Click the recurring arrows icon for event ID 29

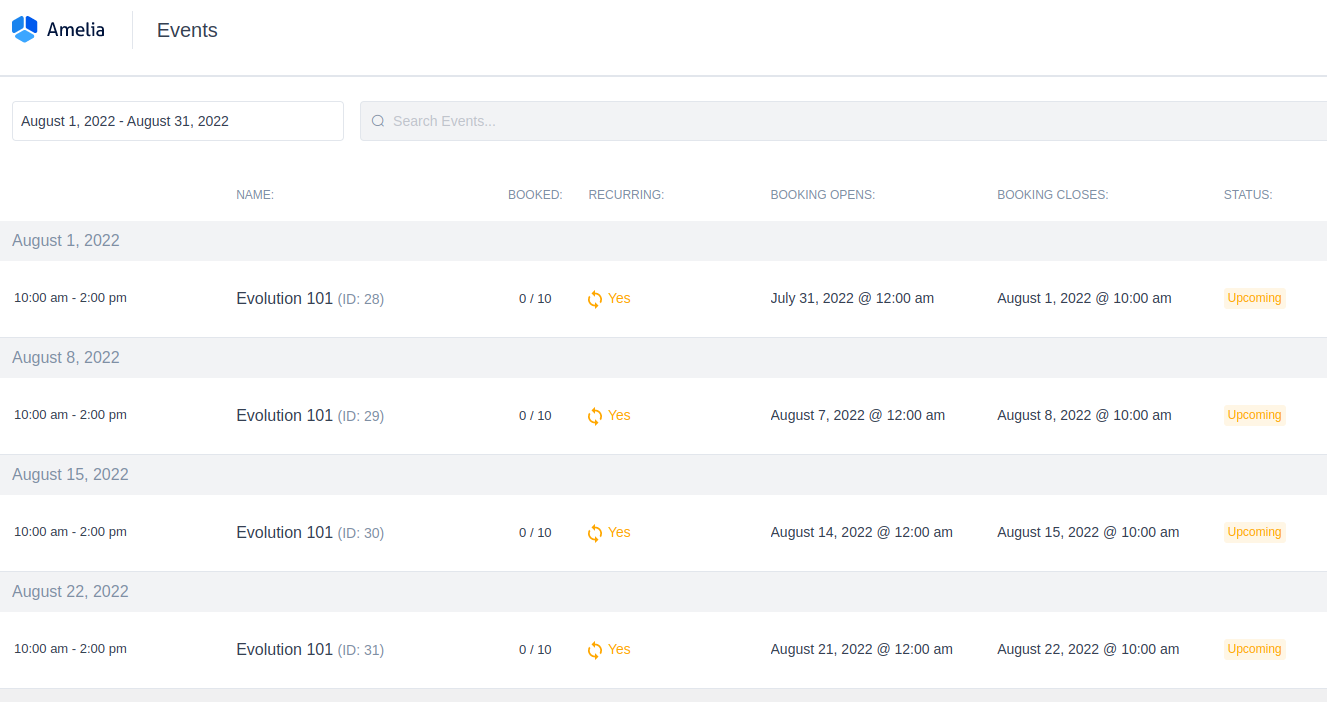click(x=594, y=415)
